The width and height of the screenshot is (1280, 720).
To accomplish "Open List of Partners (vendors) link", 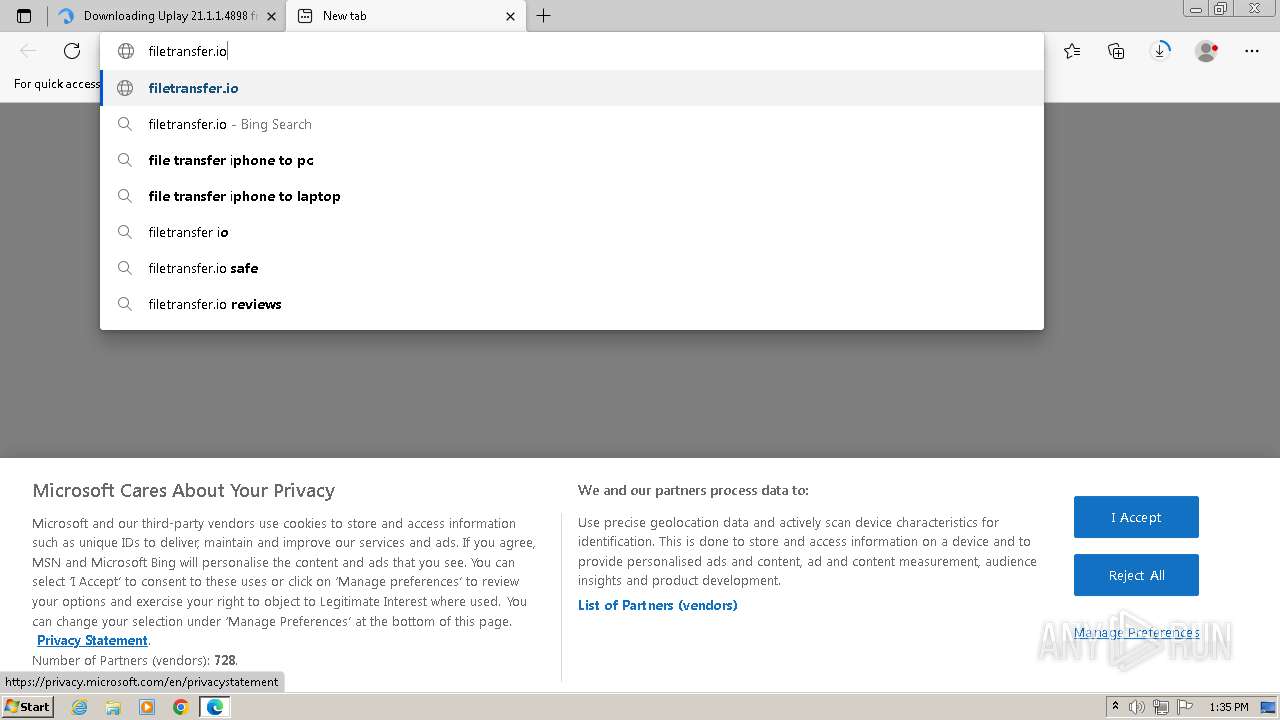I will pyautogui.click(x=657, y=605).
